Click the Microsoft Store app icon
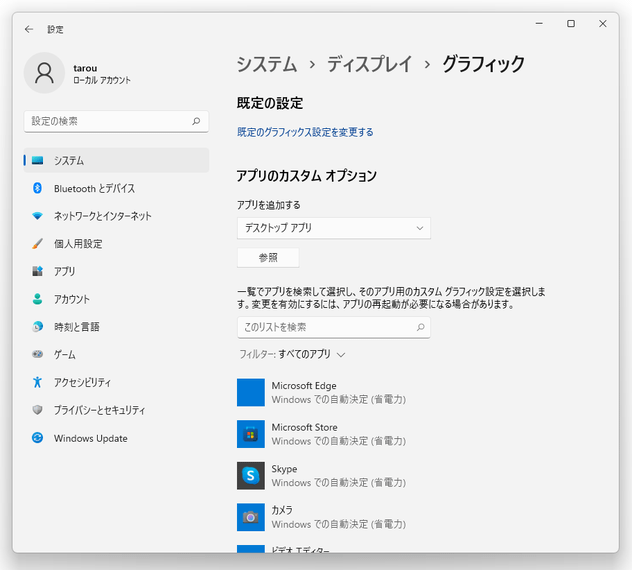 (251, 434)
